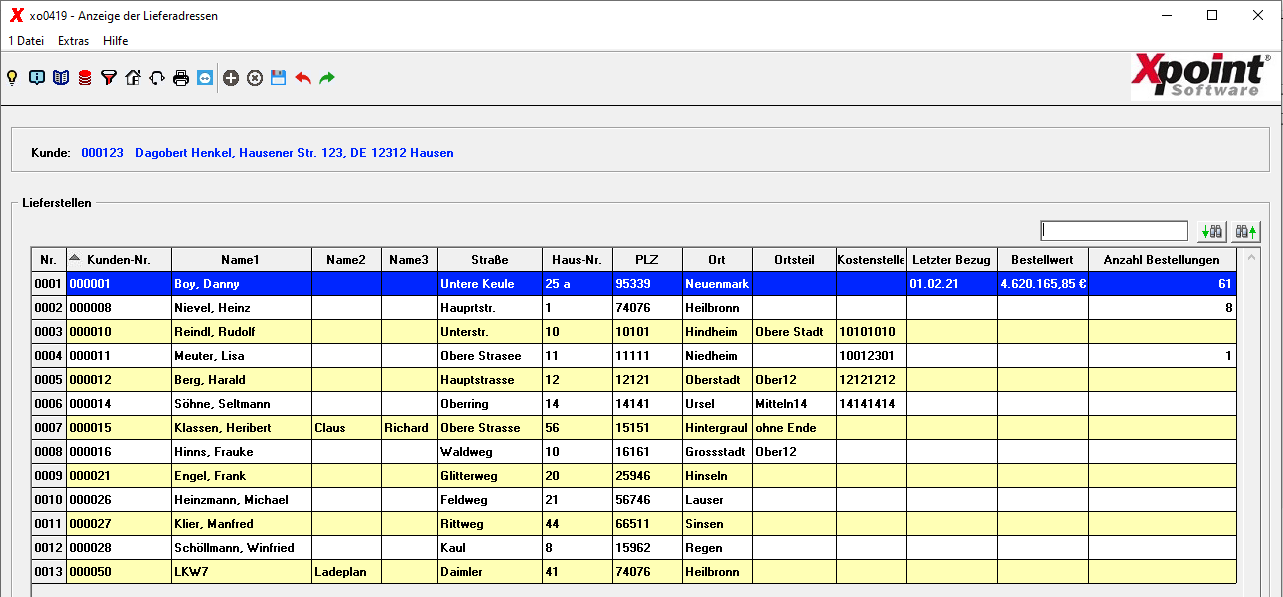Click the Ladeplan cell

coord(346,572)
